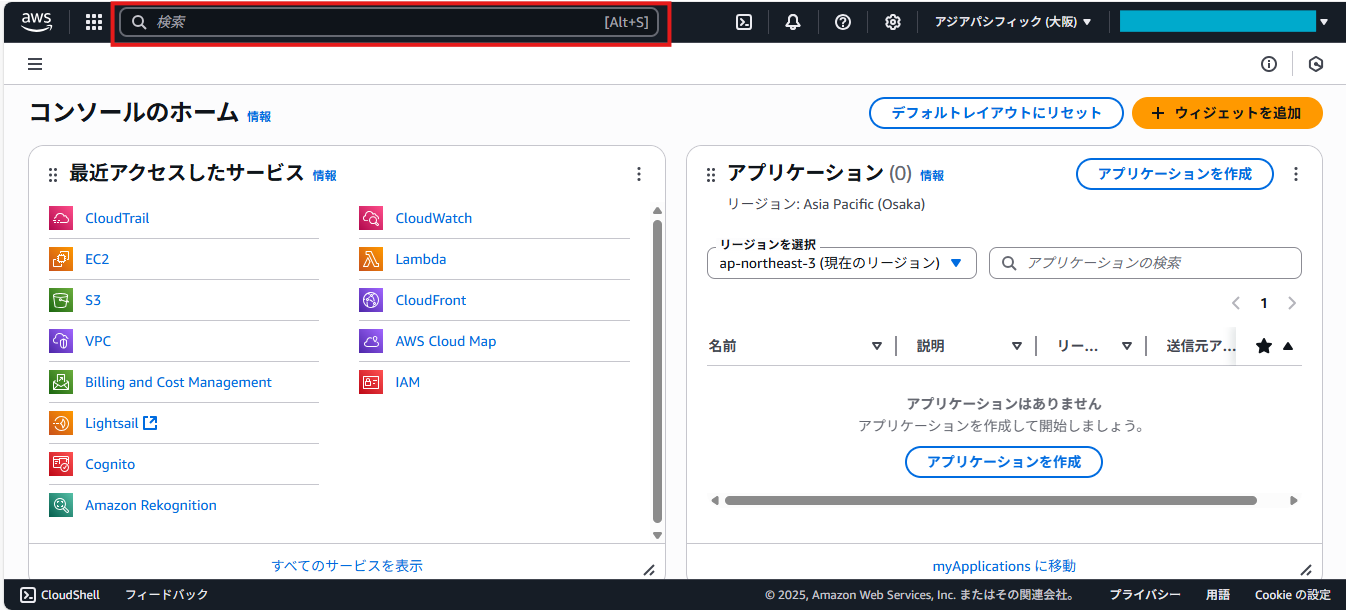Open recent services widget three-dot menu
1346x610 pixels.
pyautogui.click(x=639, y=174)
